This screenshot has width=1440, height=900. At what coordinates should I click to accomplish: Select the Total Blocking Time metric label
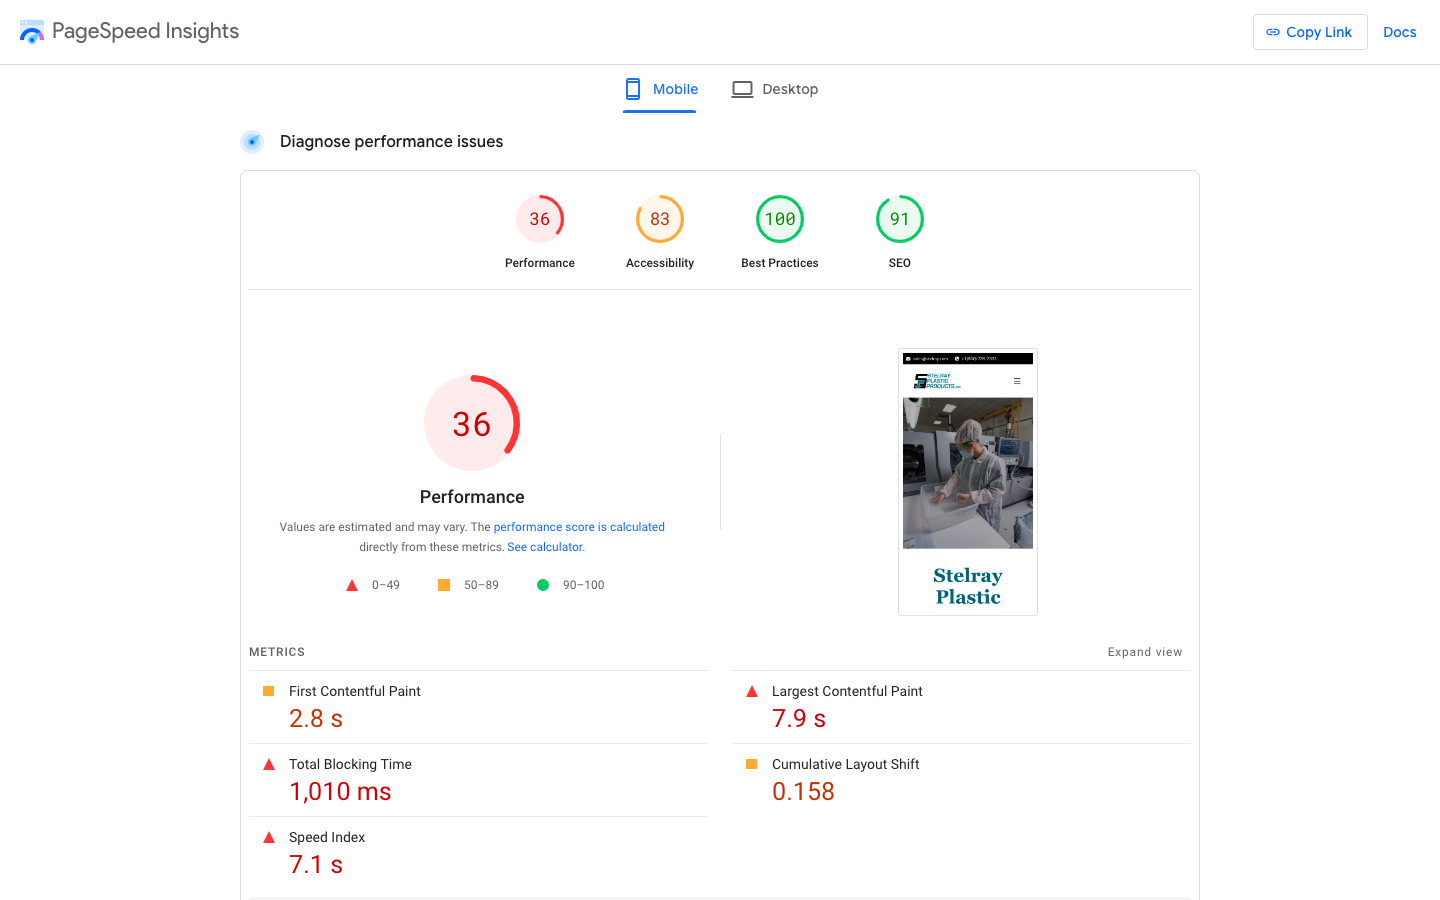pyautogui.click(x=350, y=764)
